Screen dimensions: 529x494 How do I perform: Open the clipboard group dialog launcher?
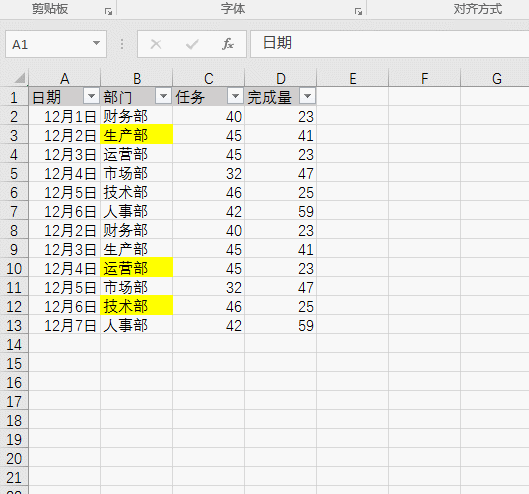point(108,11)
